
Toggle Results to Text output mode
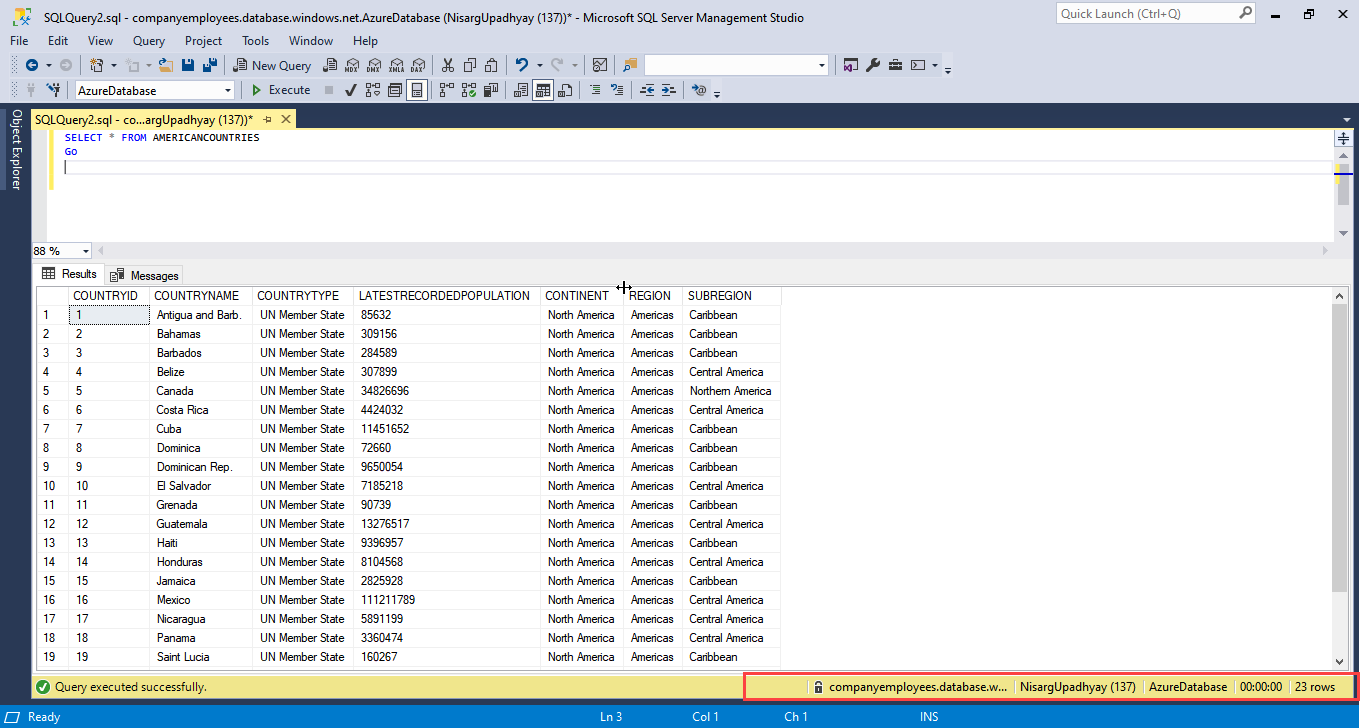[x=520, y=90]
